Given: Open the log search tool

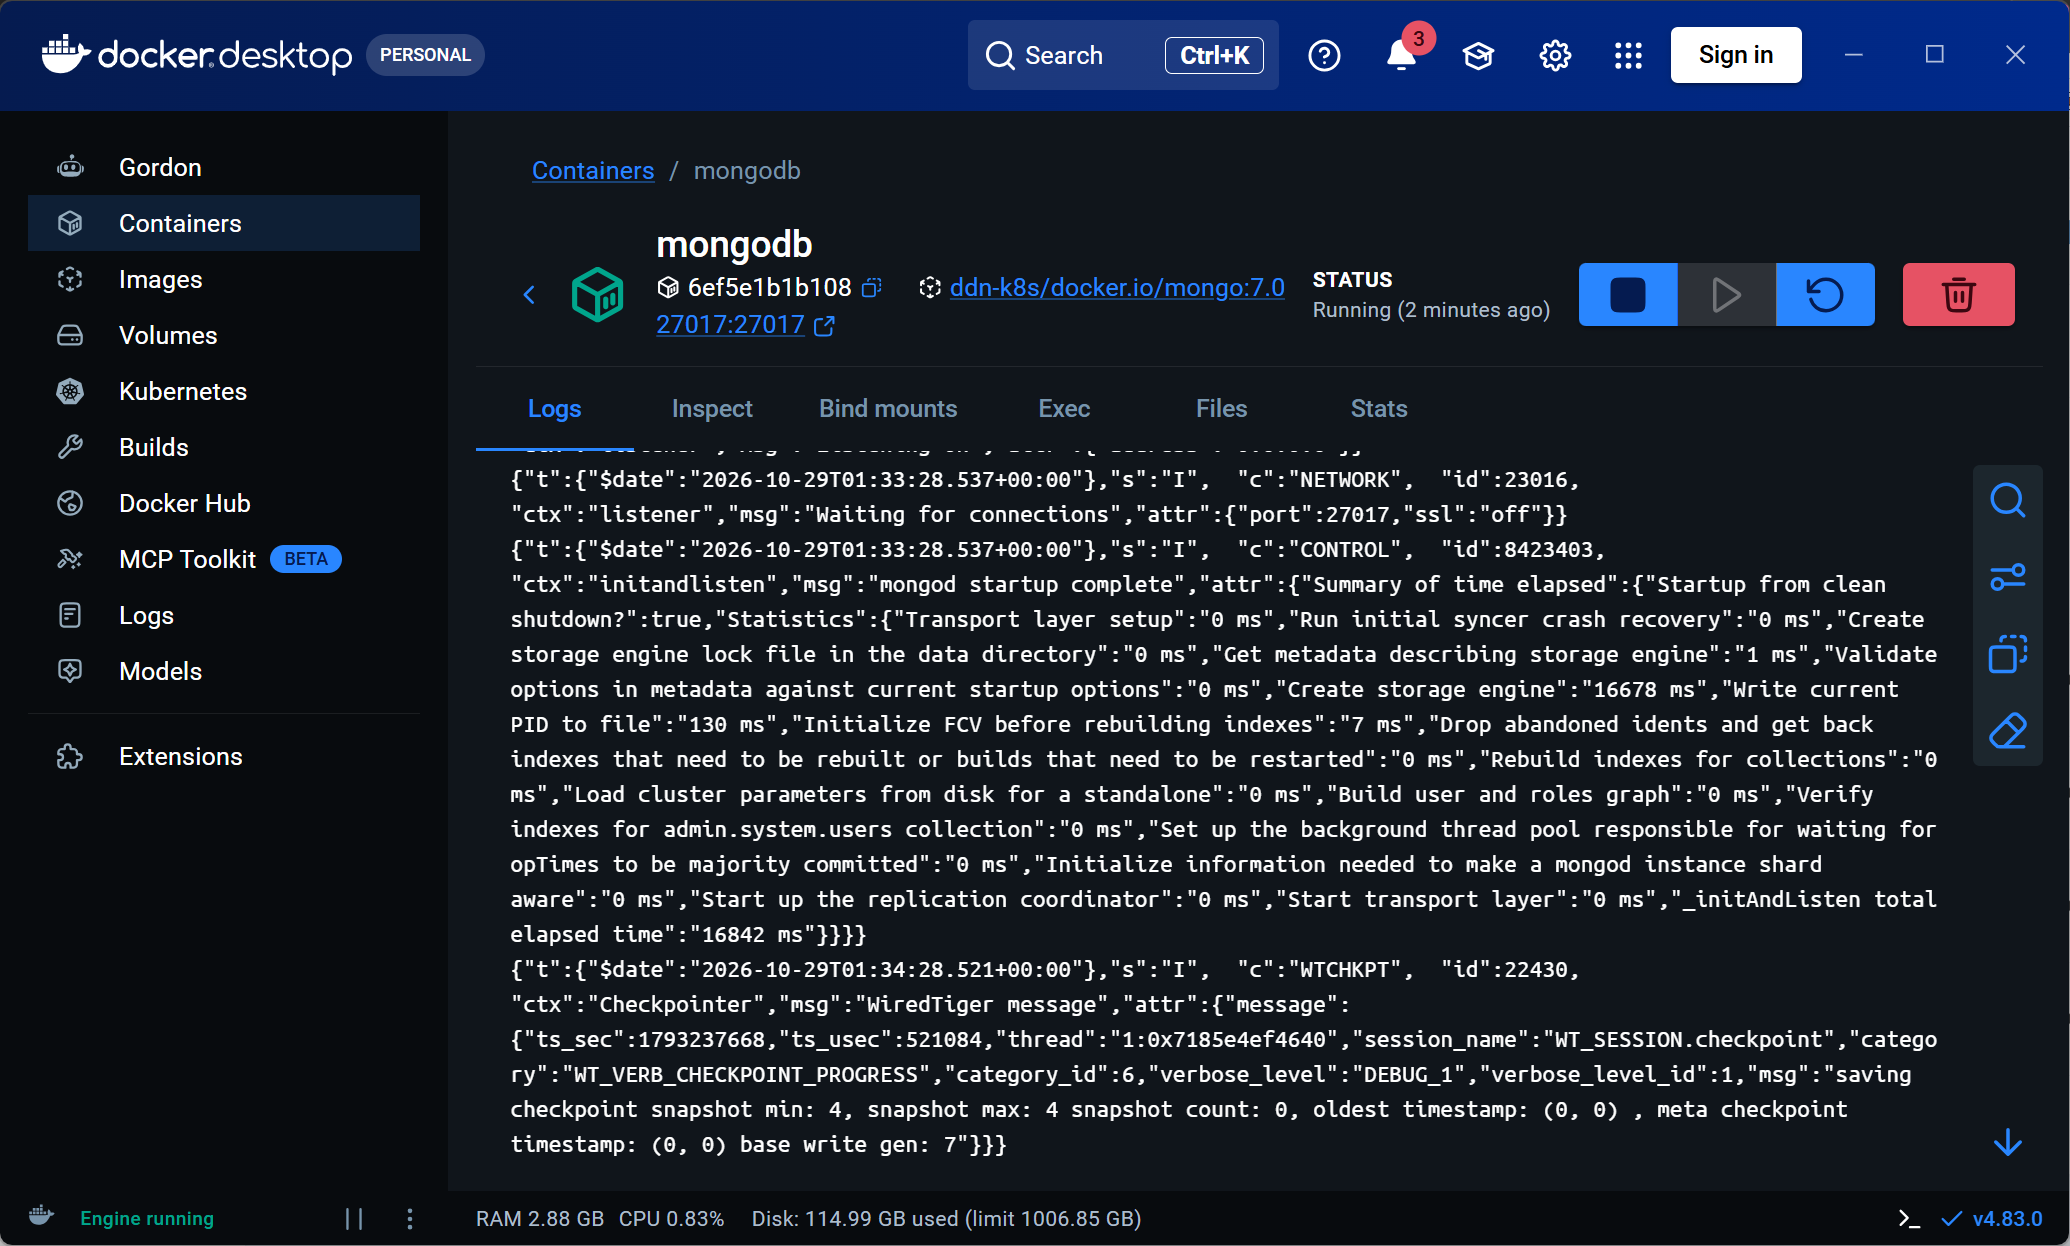Looking at the screenshot, I should point(2007,500).
